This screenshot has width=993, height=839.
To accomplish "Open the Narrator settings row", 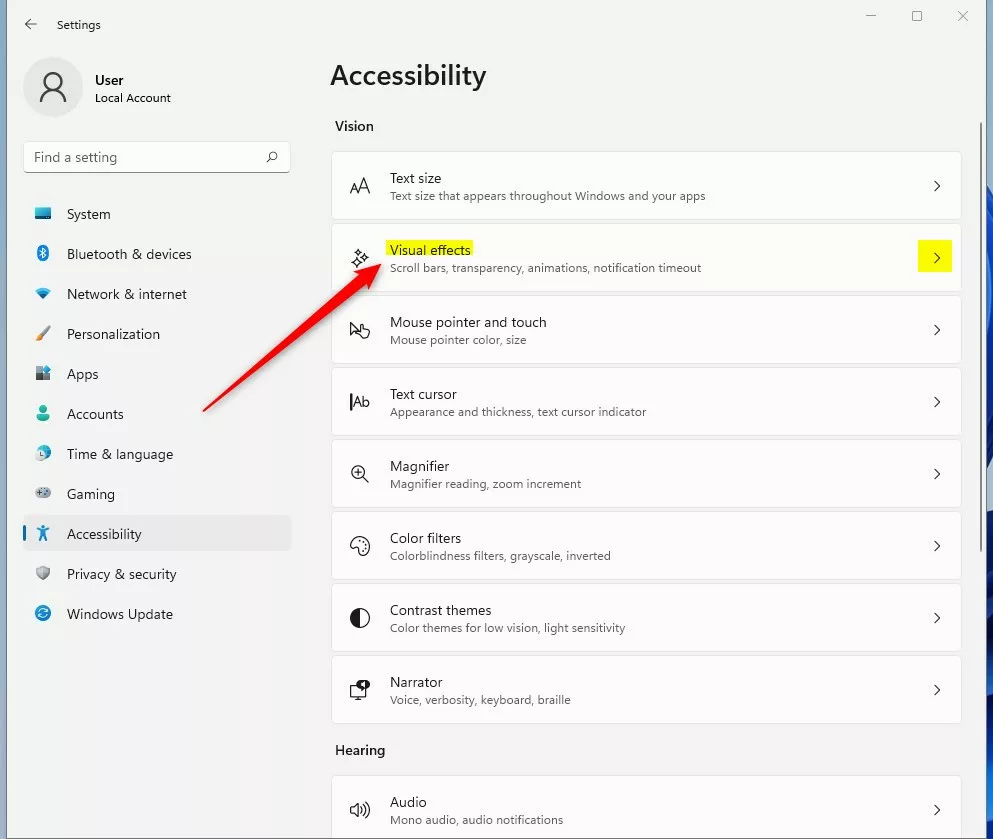I will tap(646, 690).
